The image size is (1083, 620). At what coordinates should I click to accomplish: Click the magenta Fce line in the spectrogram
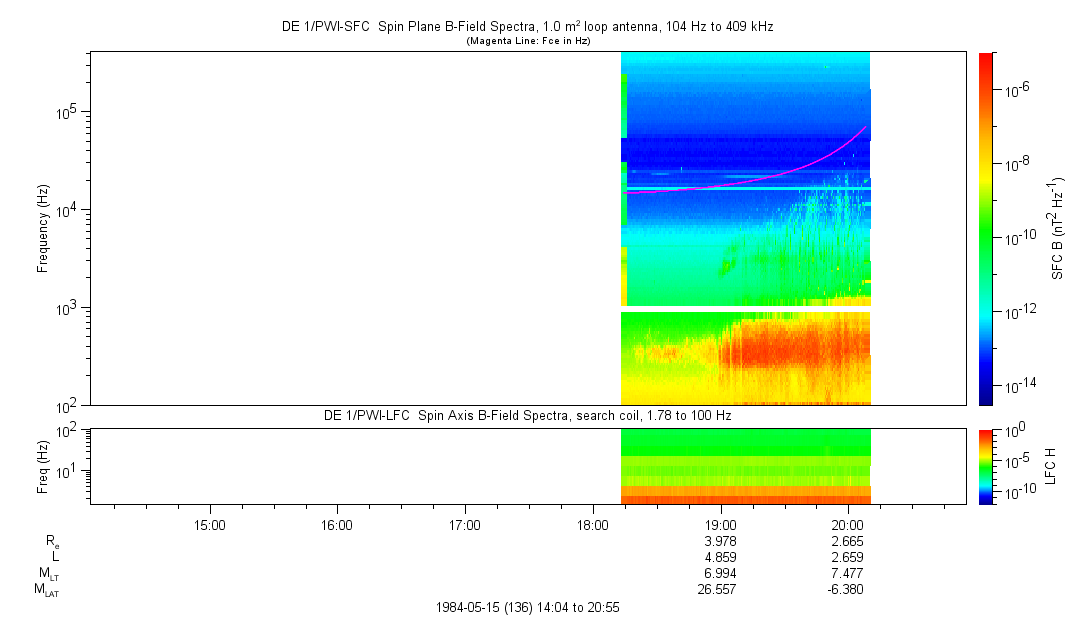tap(760, 176)
